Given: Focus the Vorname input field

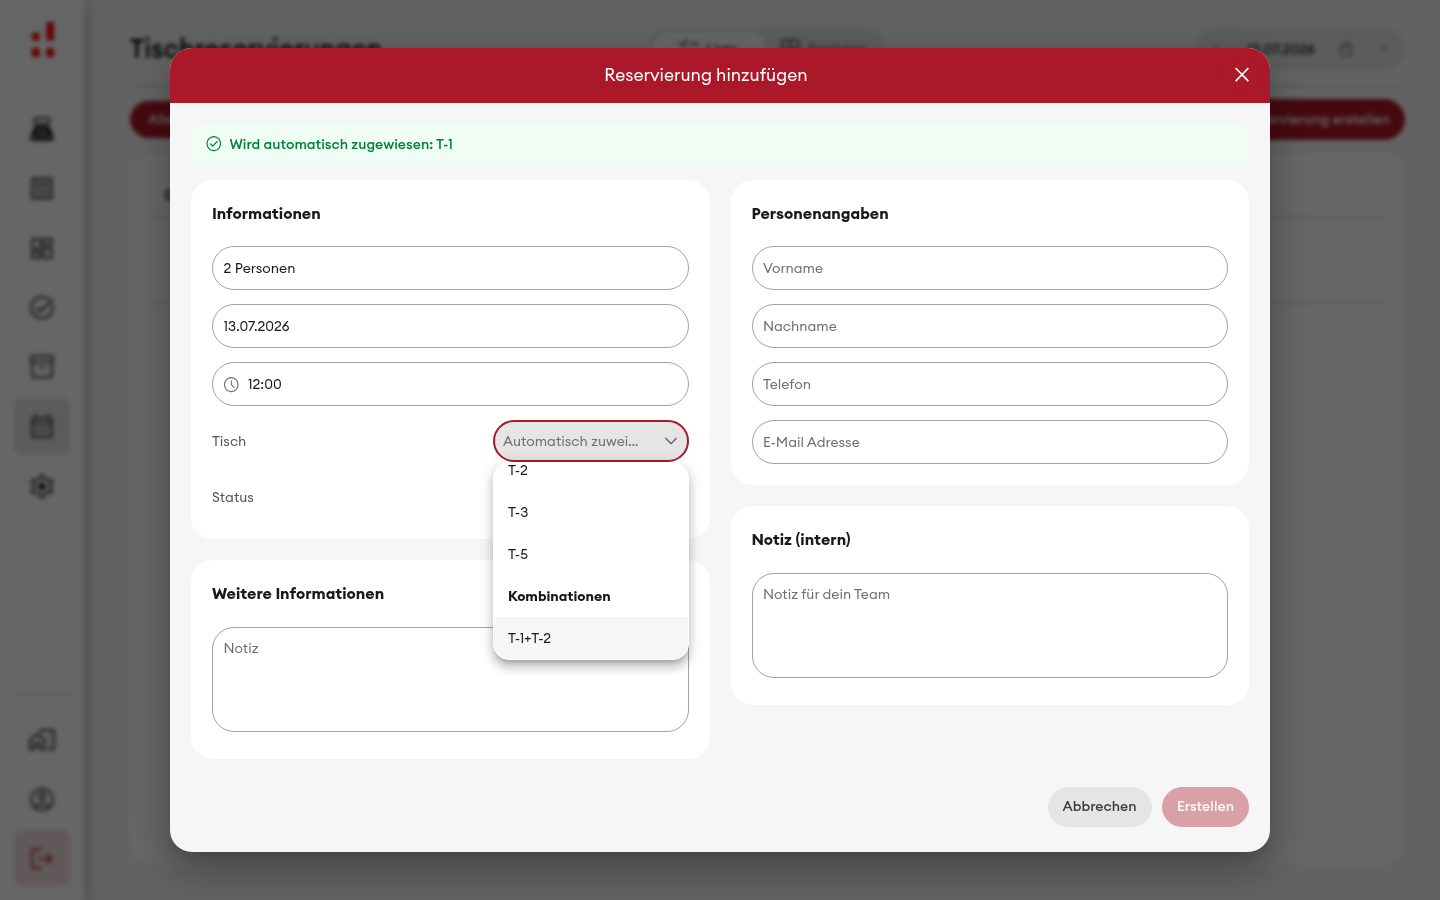Looking at the screenshot, I should click(x=990, y=268).
